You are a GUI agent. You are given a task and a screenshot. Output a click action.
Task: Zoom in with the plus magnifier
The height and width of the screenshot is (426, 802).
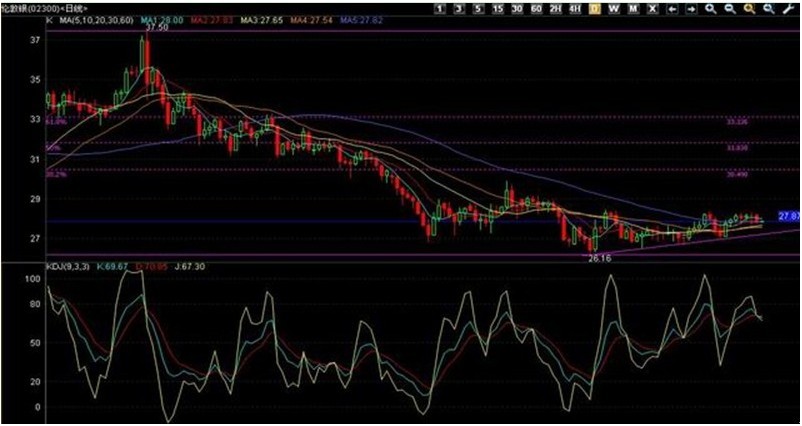[710, 9]
